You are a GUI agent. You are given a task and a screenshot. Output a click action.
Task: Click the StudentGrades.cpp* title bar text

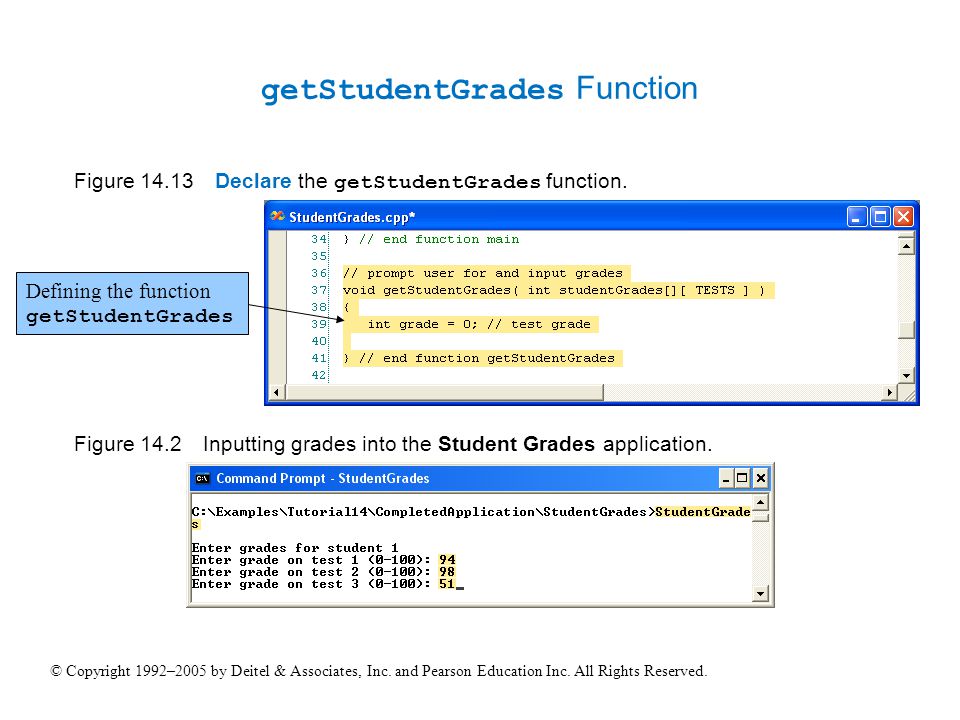coord(352,217)
